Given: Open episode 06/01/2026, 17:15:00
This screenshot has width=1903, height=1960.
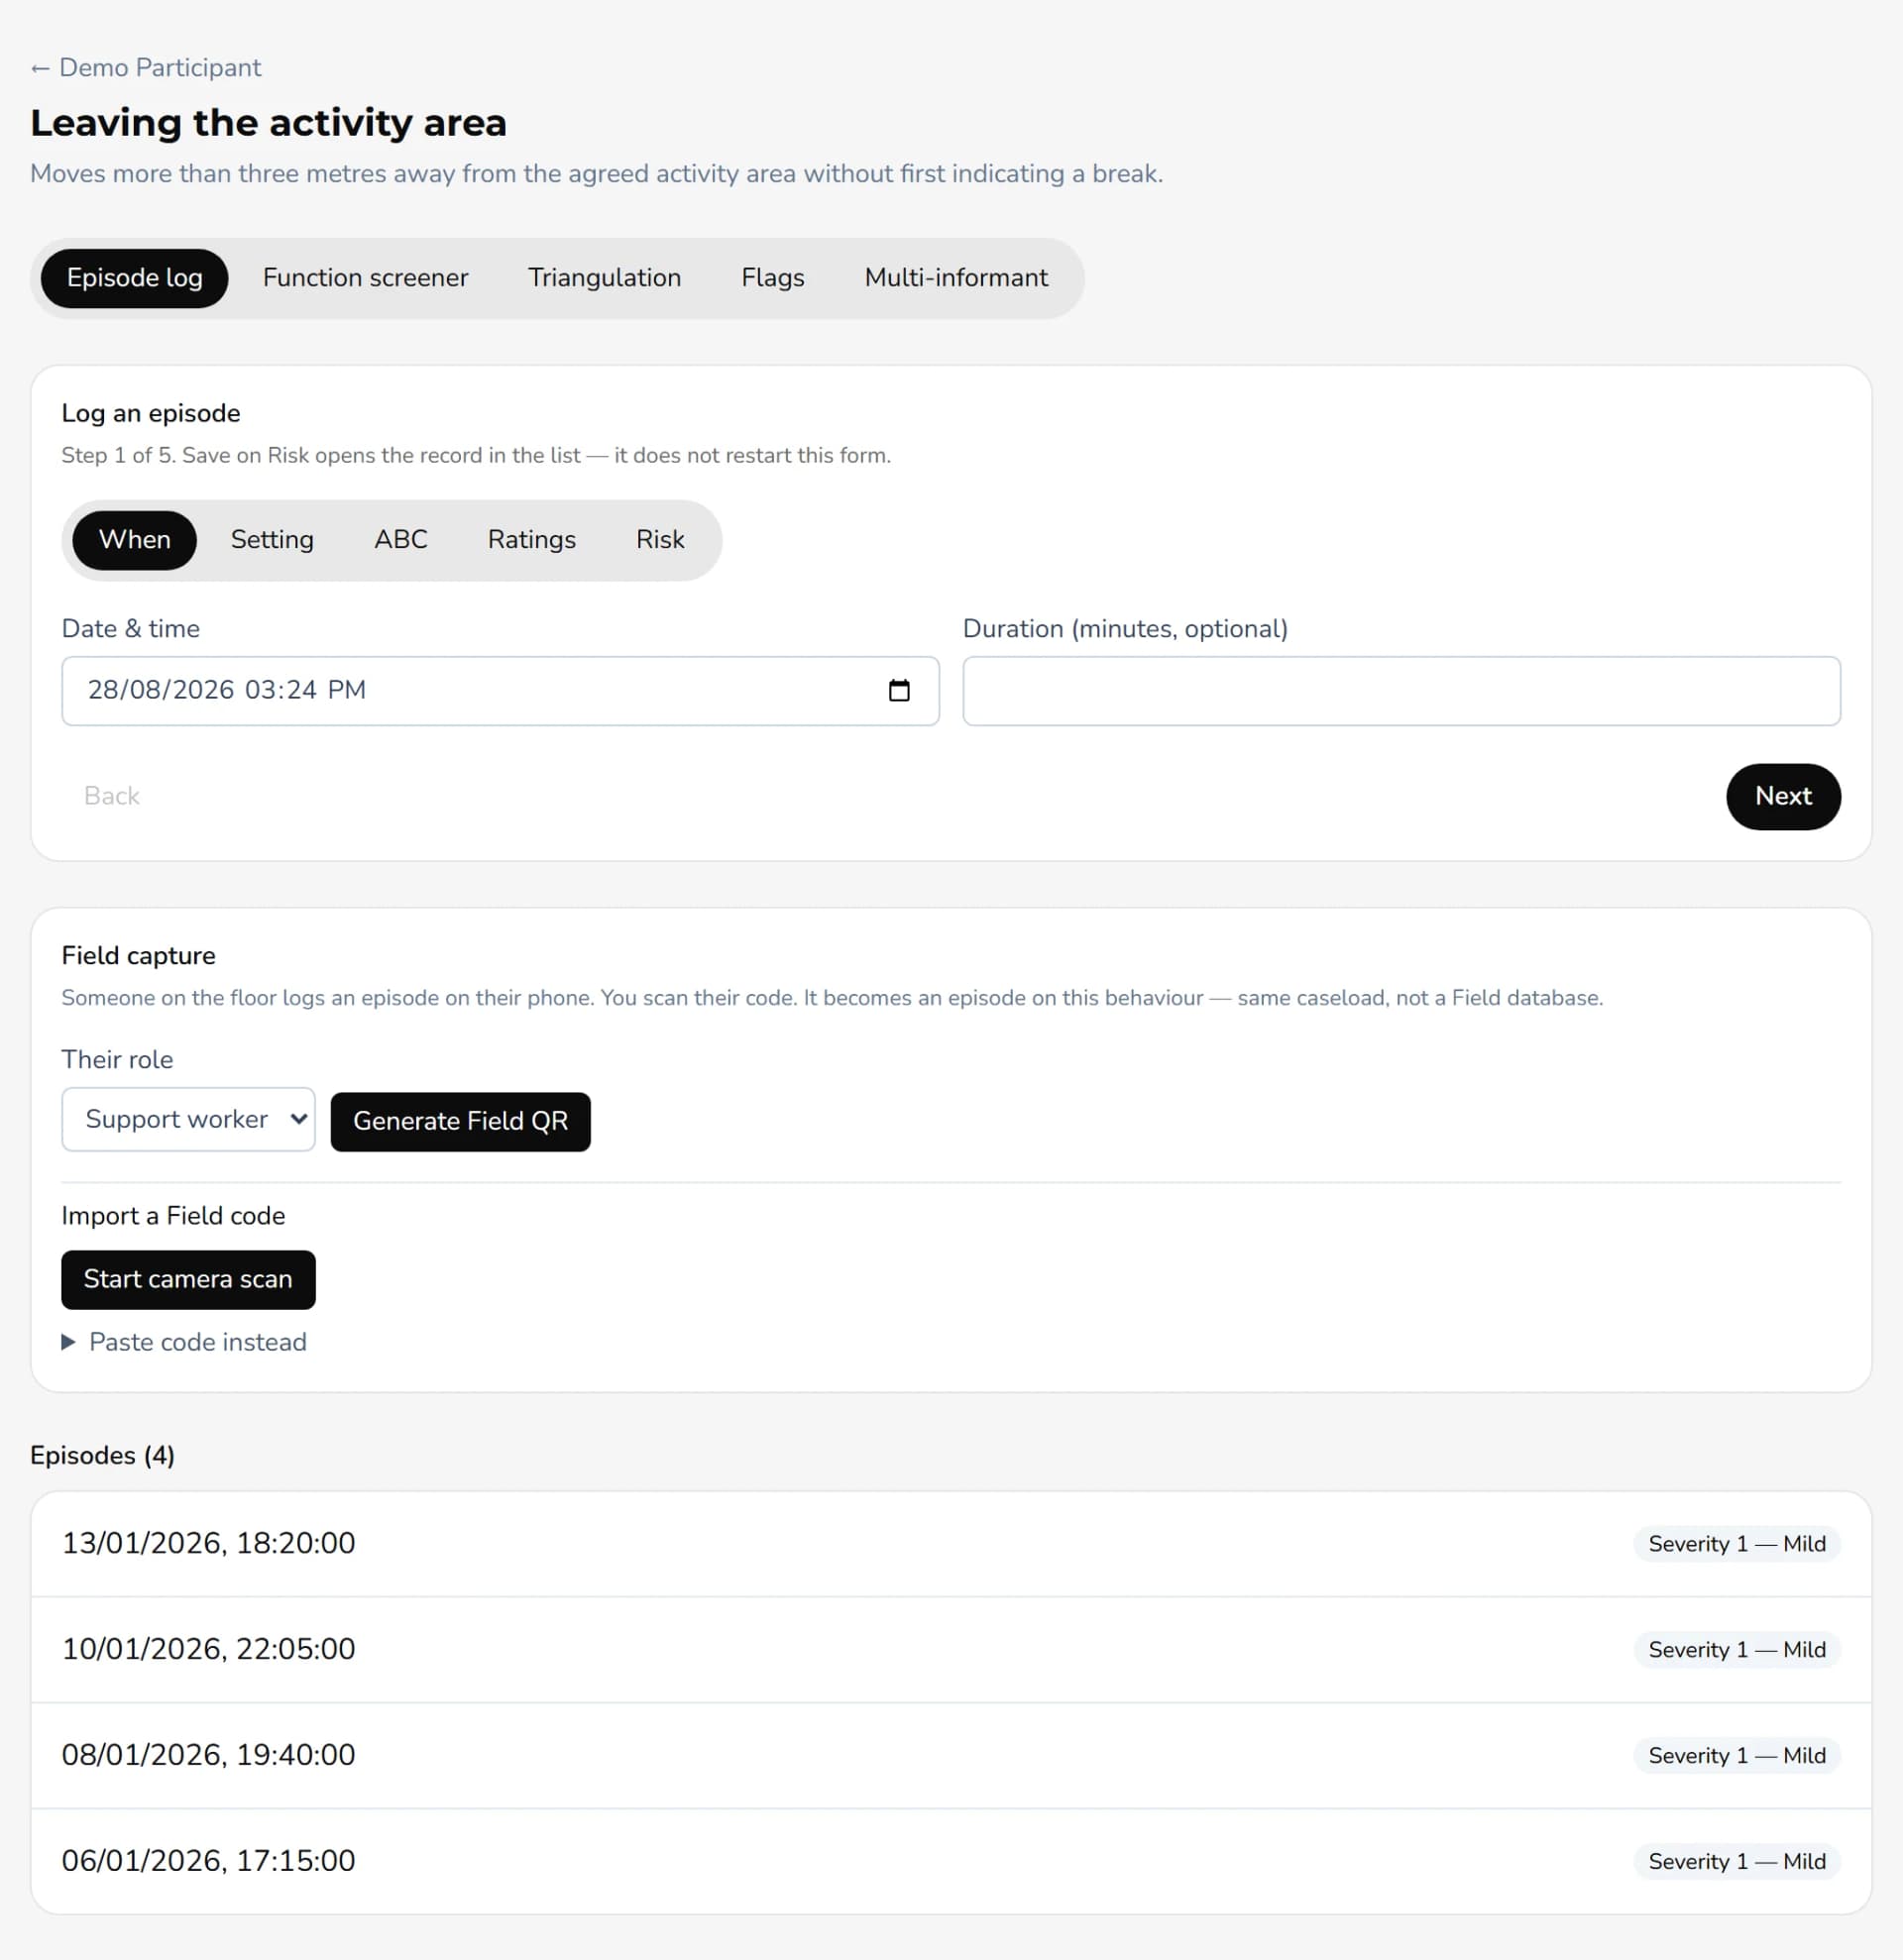Looking at the screenshot, I should (x=951, y=1862).
